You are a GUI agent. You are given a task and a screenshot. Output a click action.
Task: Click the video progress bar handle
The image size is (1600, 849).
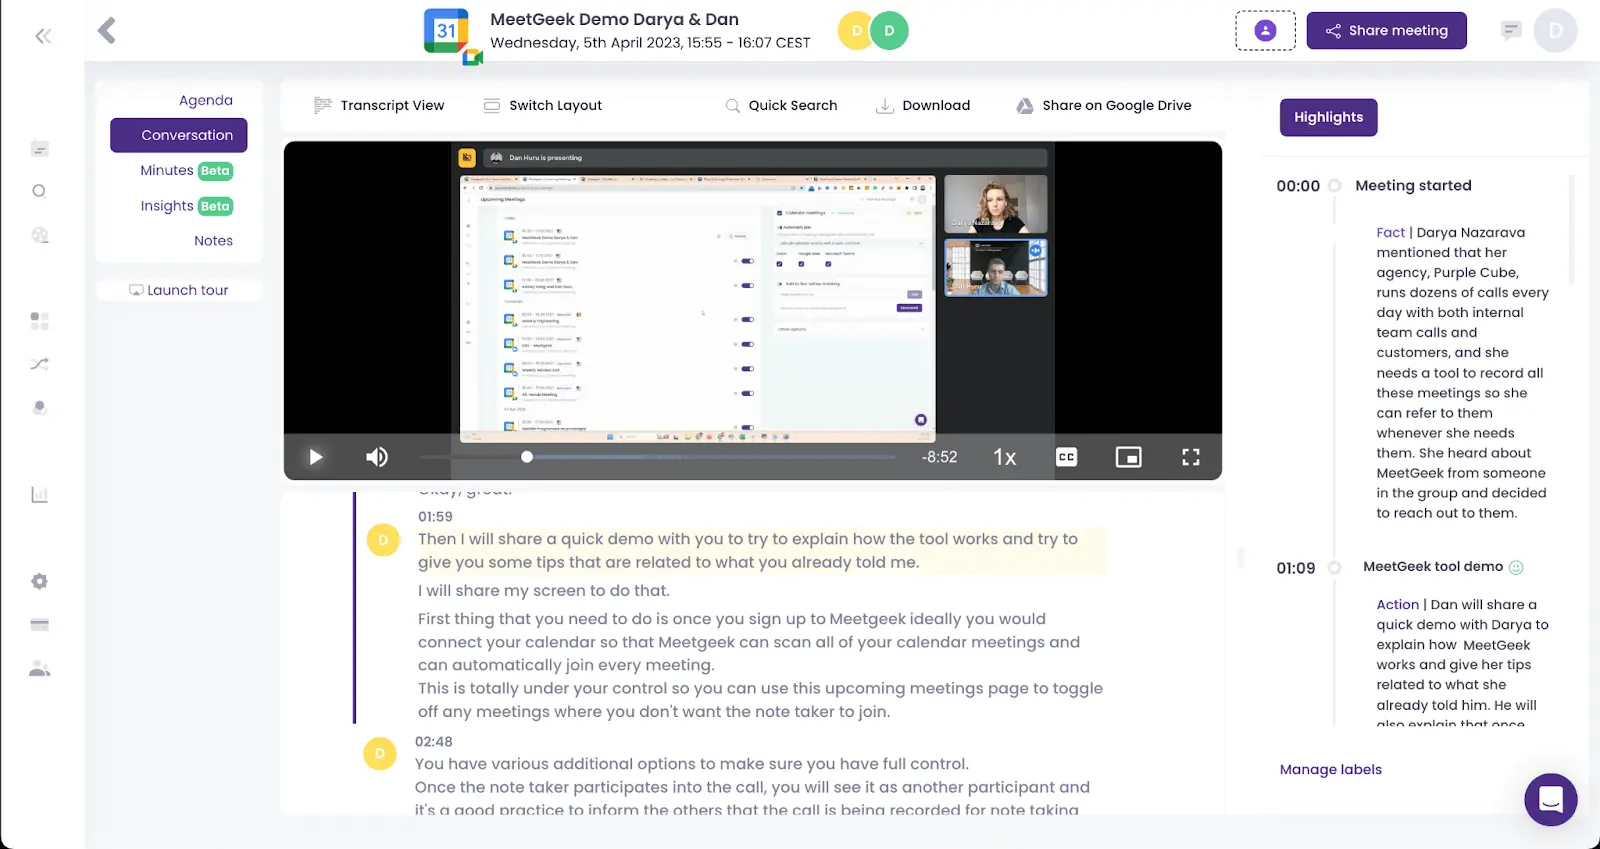(527, 457)
